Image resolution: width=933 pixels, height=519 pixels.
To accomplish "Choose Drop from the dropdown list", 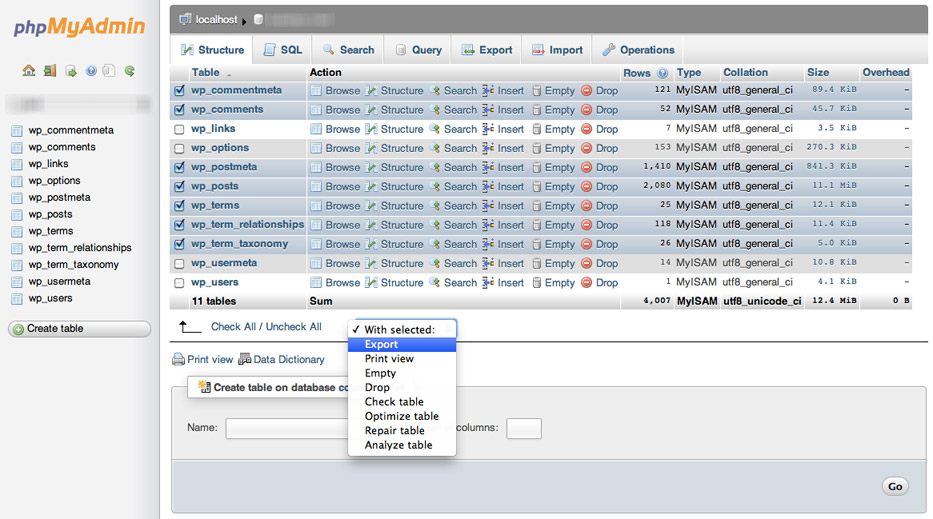I will [x=402, y=387].
